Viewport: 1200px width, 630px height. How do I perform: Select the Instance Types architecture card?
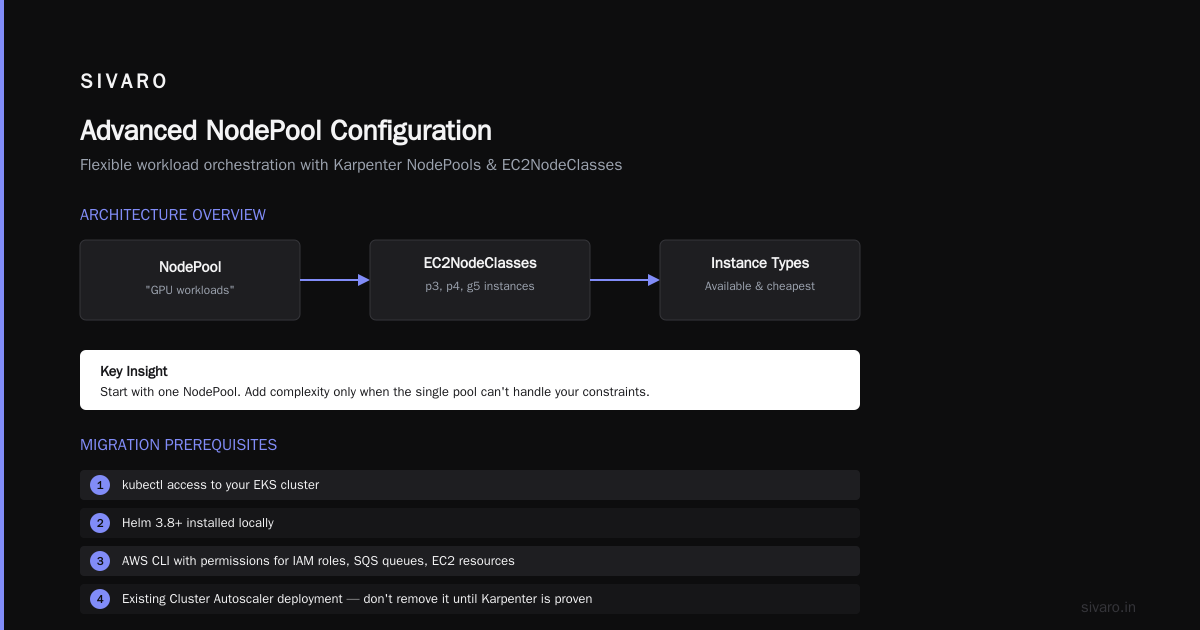pos(760,280)
